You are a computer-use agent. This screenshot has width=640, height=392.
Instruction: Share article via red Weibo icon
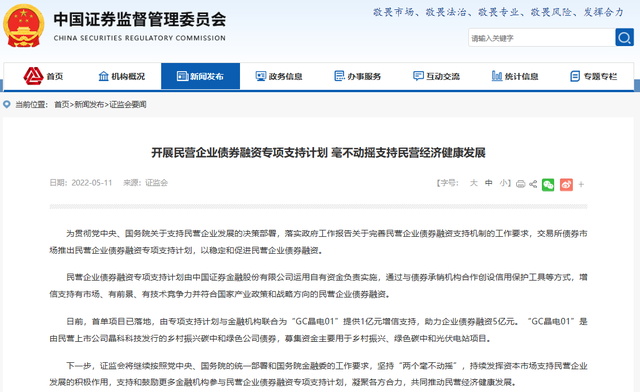(566, 185)
